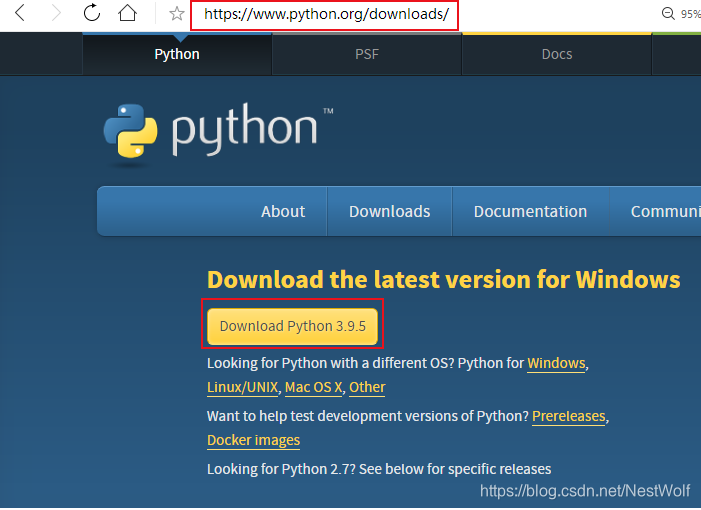The width and height of the screenshot is (701, 510).
Task: Go to the browser home page icon
Action: pyautogui.click(x=127, y=13)
